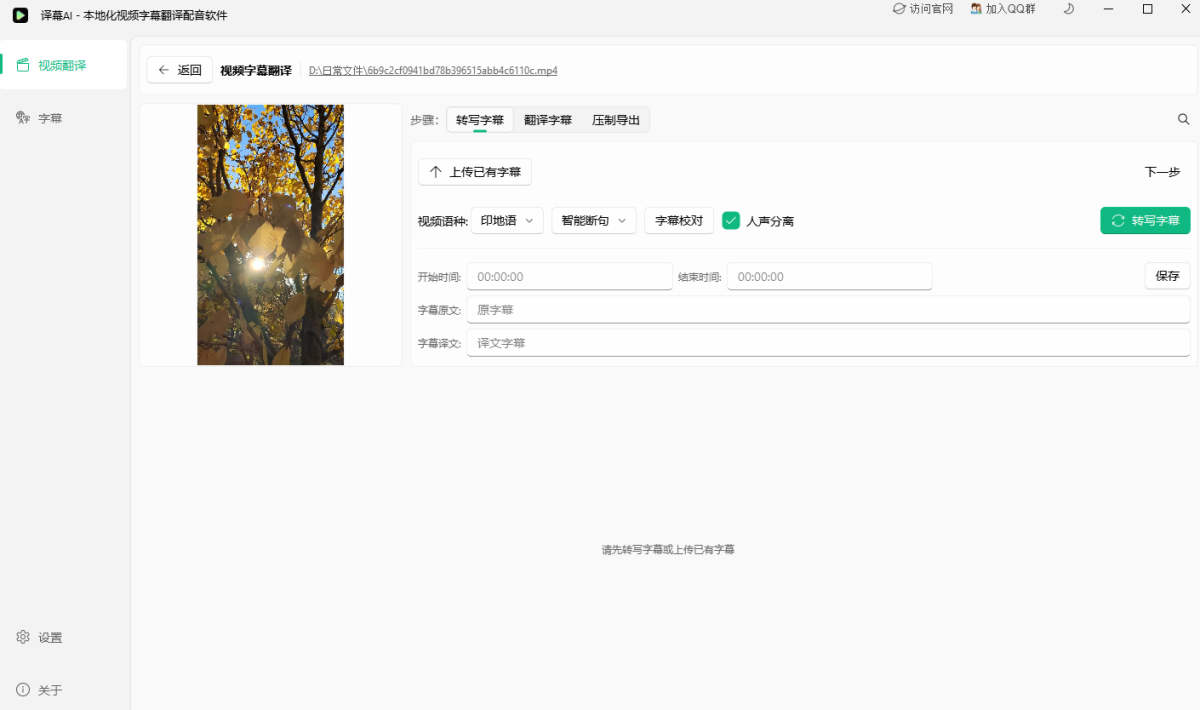
Task: Click the 译幕AI app logo
Action: (20, 15)
